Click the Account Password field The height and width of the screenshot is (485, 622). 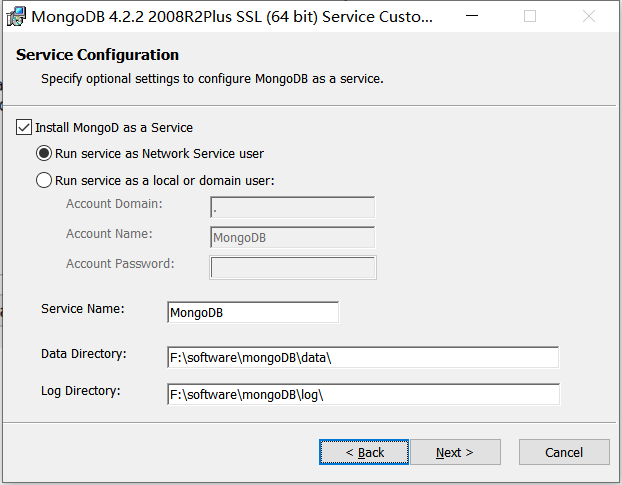pos(293,268)
